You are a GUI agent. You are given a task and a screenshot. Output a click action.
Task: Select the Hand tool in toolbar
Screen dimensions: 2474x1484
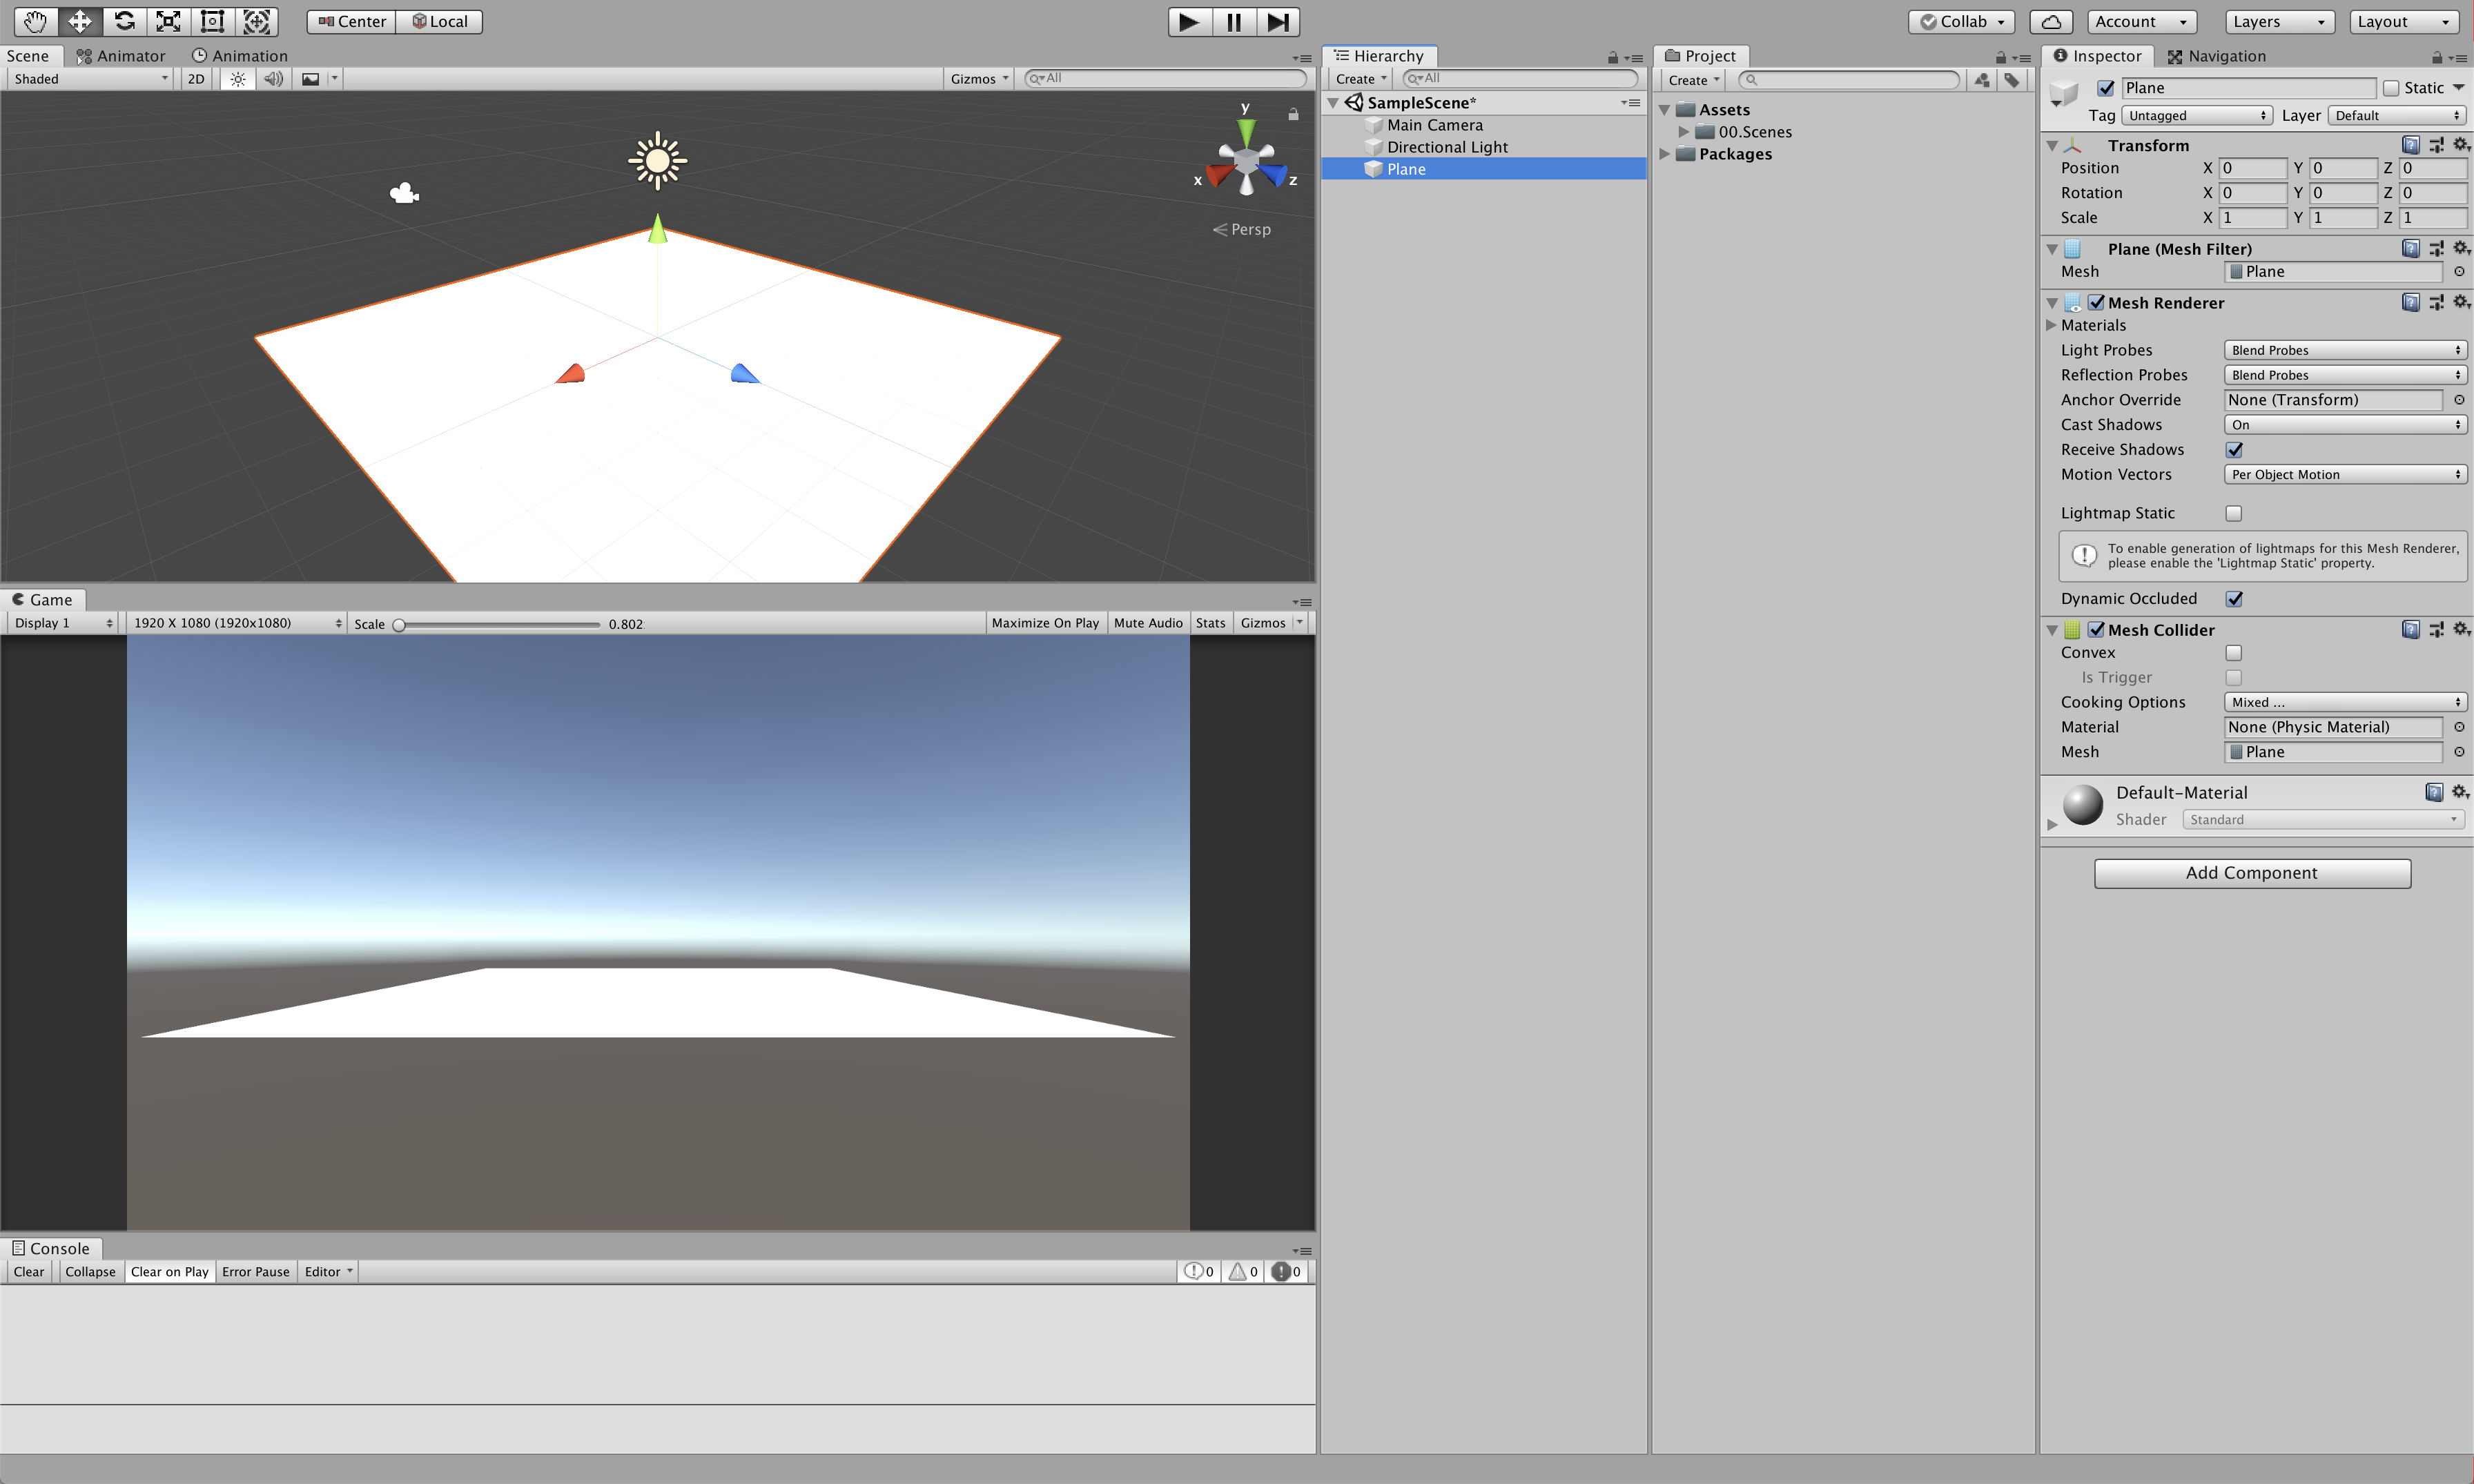(35, 21)
